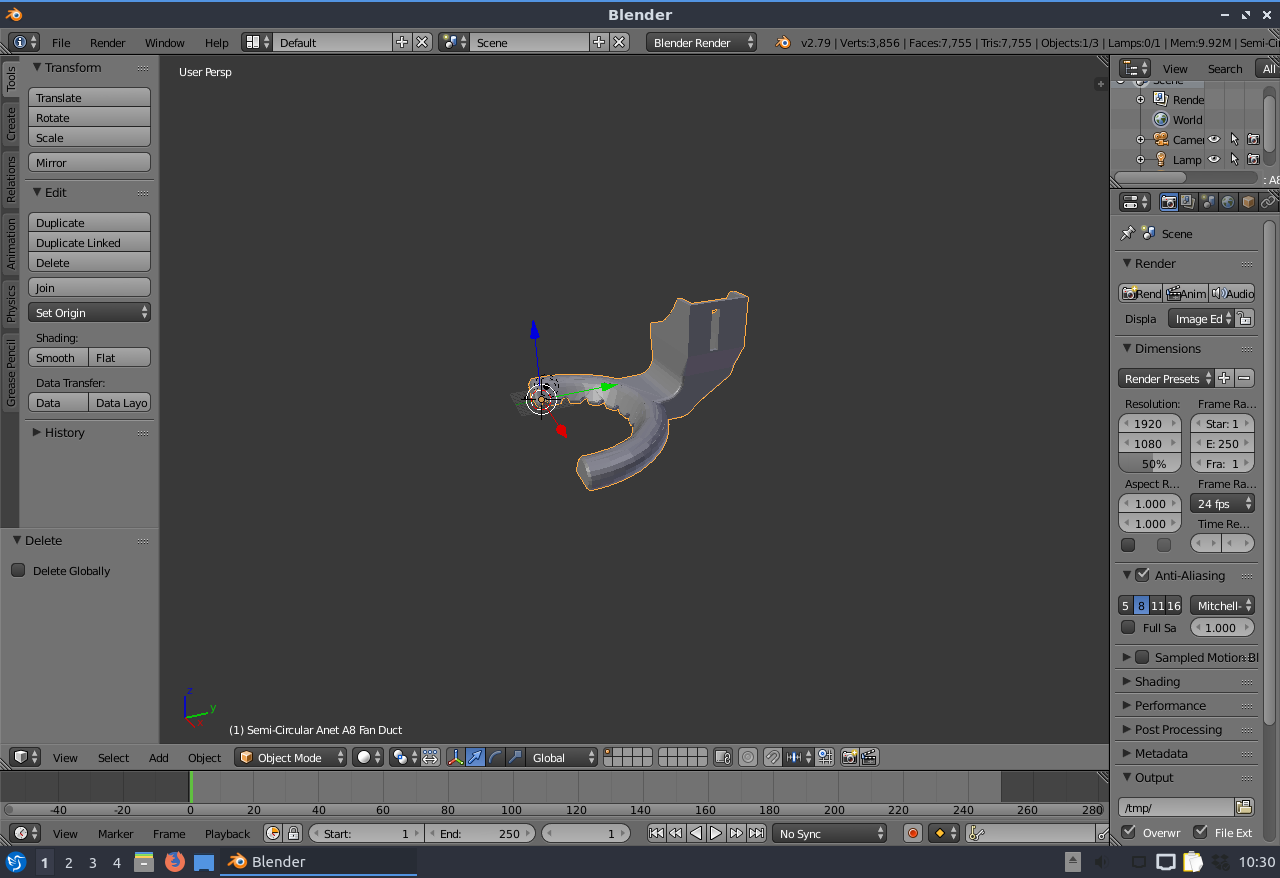Expand the Camera item in outliner
This screenshot has height=878, width=1280.
pyautogui.click(x=1140, y=139)
